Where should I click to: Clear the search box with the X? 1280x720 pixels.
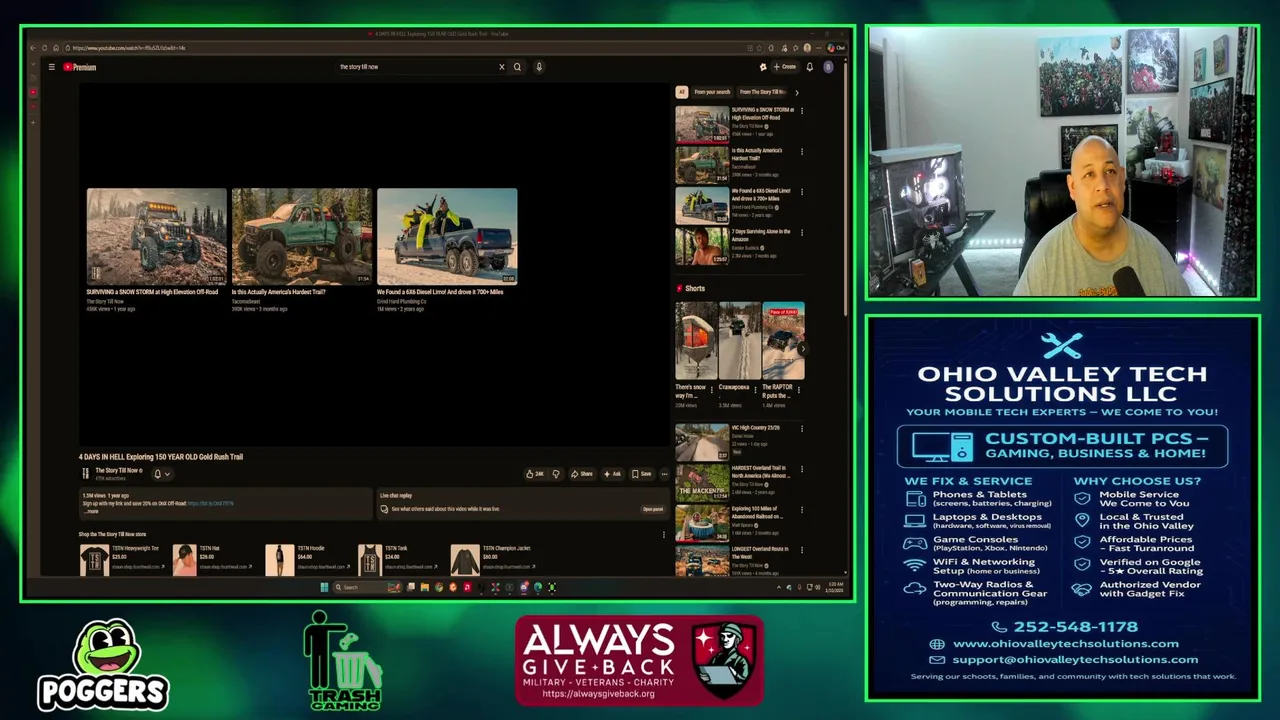(502, 67)
